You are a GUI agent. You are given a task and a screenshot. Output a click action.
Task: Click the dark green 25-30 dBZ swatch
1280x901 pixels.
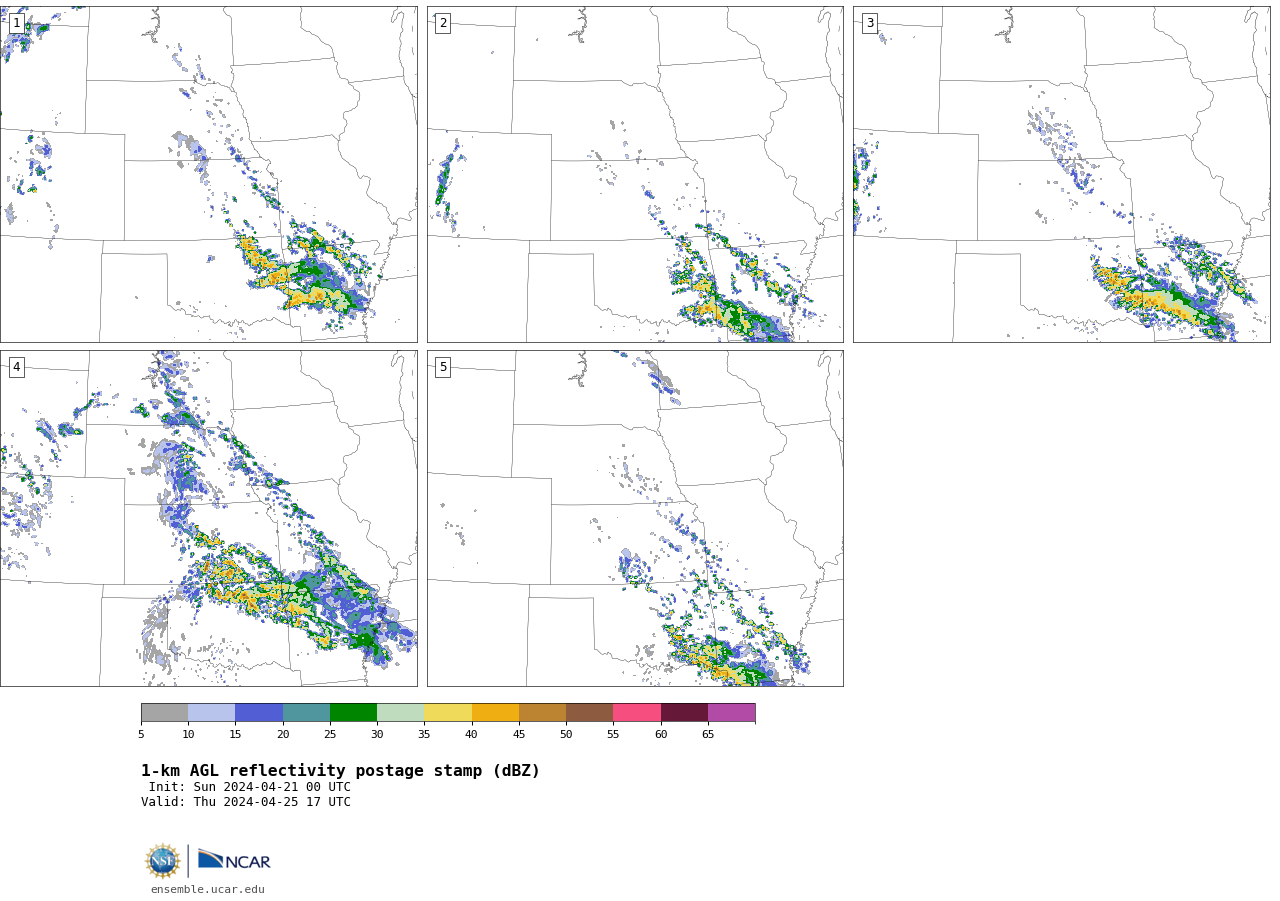point(353,713)
